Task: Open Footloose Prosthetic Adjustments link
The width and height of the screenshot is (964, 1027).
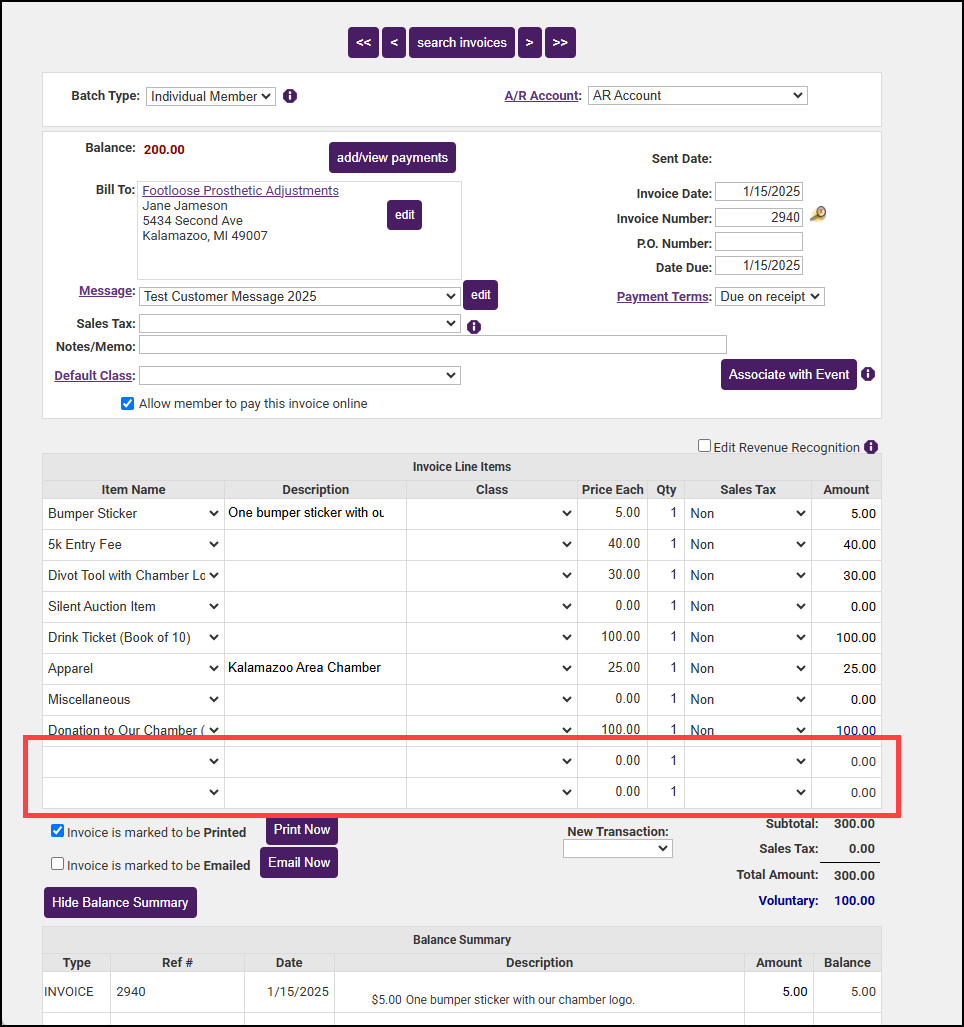Action: (240, 191)
